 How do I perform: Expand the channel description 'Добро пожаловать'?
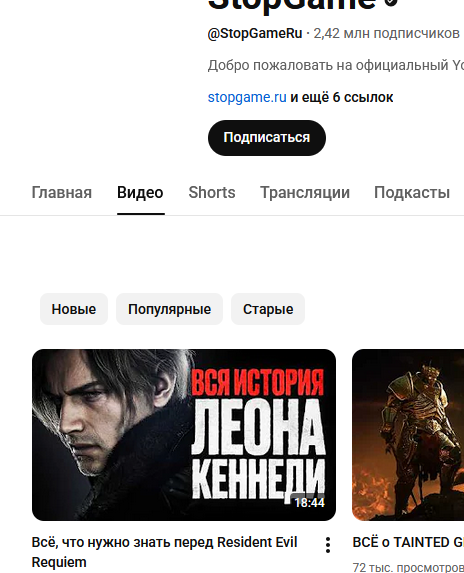(x=335, y=65)
